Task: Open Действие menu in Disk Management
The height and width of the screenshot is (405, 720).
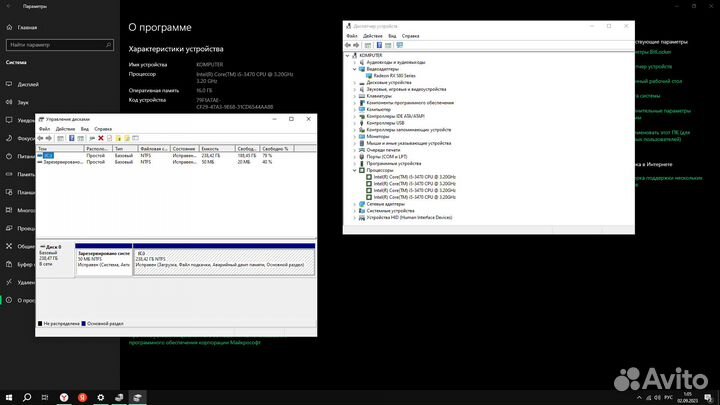Action: 65,129
